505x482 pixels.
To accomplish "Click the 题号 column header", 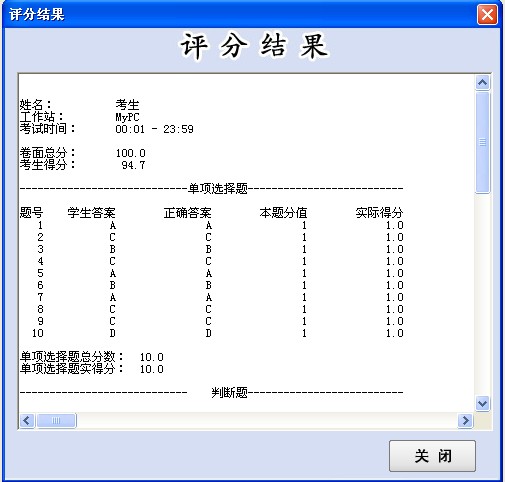I will tap(31, 213).
